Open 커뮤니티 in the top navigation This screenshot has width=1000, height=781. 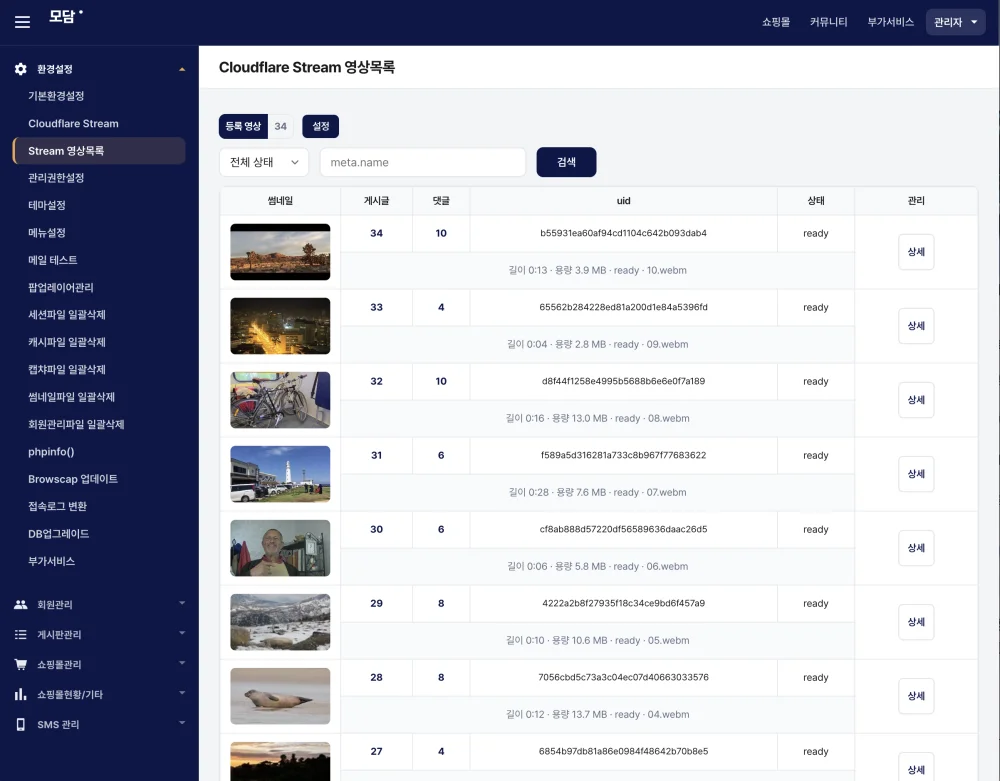(x=828, y=22)
